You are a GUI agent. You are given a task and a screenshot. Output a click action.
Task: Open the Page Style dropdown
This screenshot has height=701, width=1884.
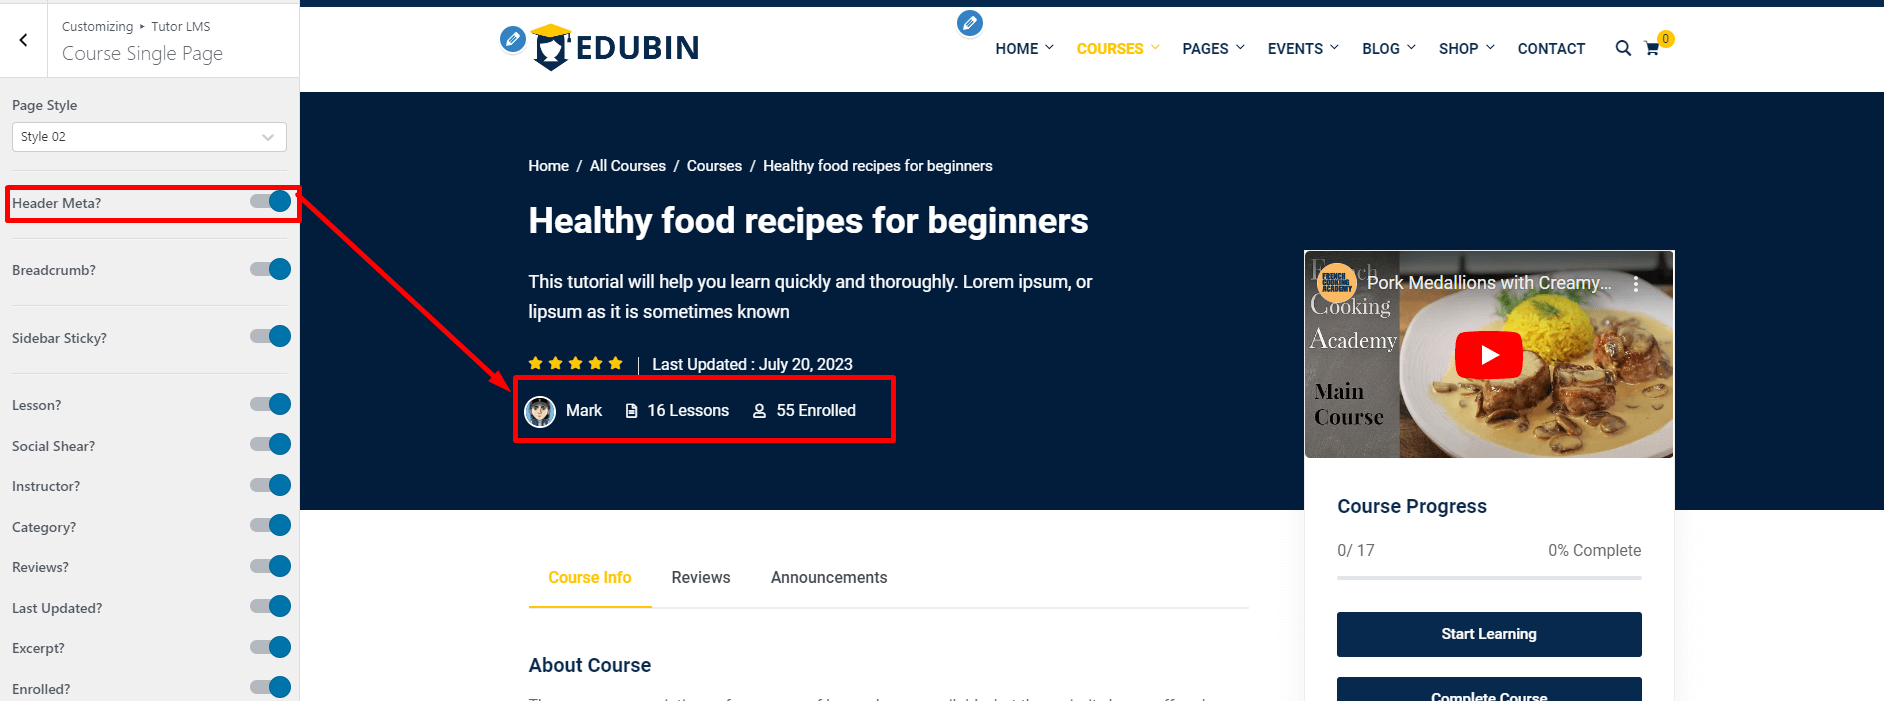click(149, 137)
